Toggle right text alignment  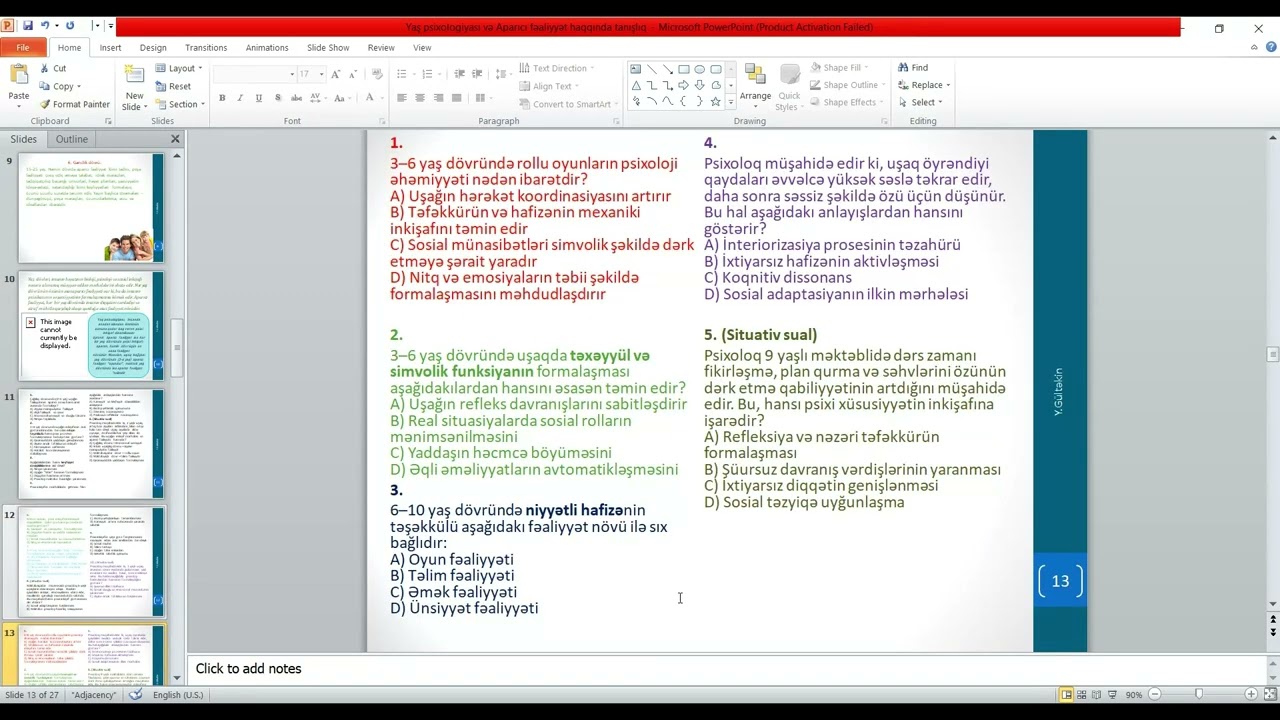(x=439, y=98)
